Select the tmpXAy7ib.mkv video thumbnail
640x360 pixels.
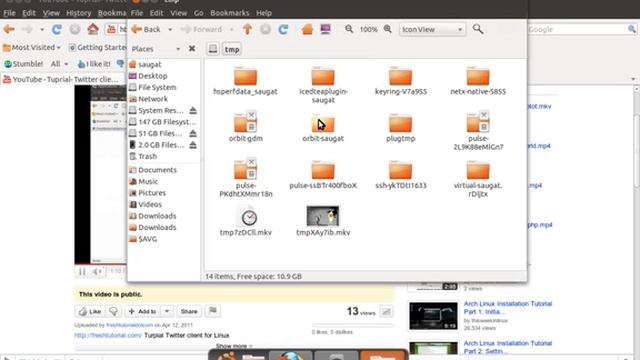[x=323, y=216]
